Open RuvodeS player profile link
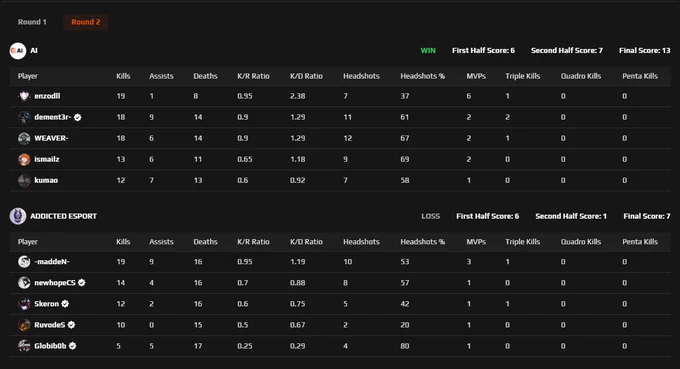 click(x=50, y=325)
